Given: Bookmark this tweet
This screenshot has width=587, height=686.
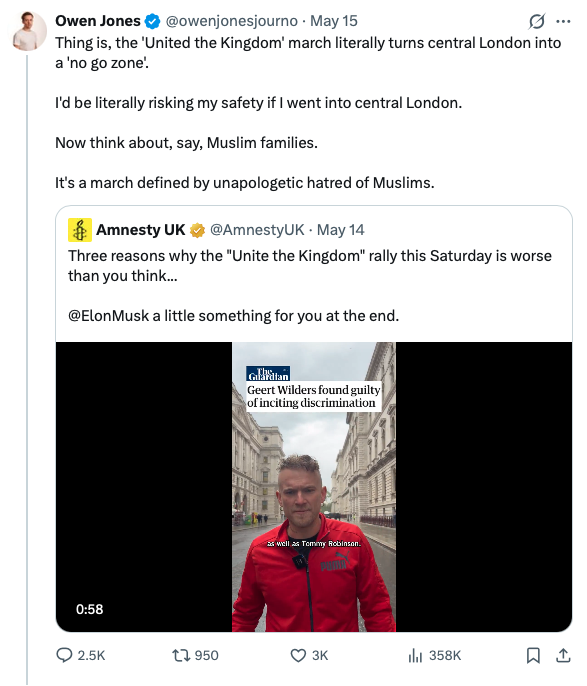Looking at the screenshot, I should point(533,655).
